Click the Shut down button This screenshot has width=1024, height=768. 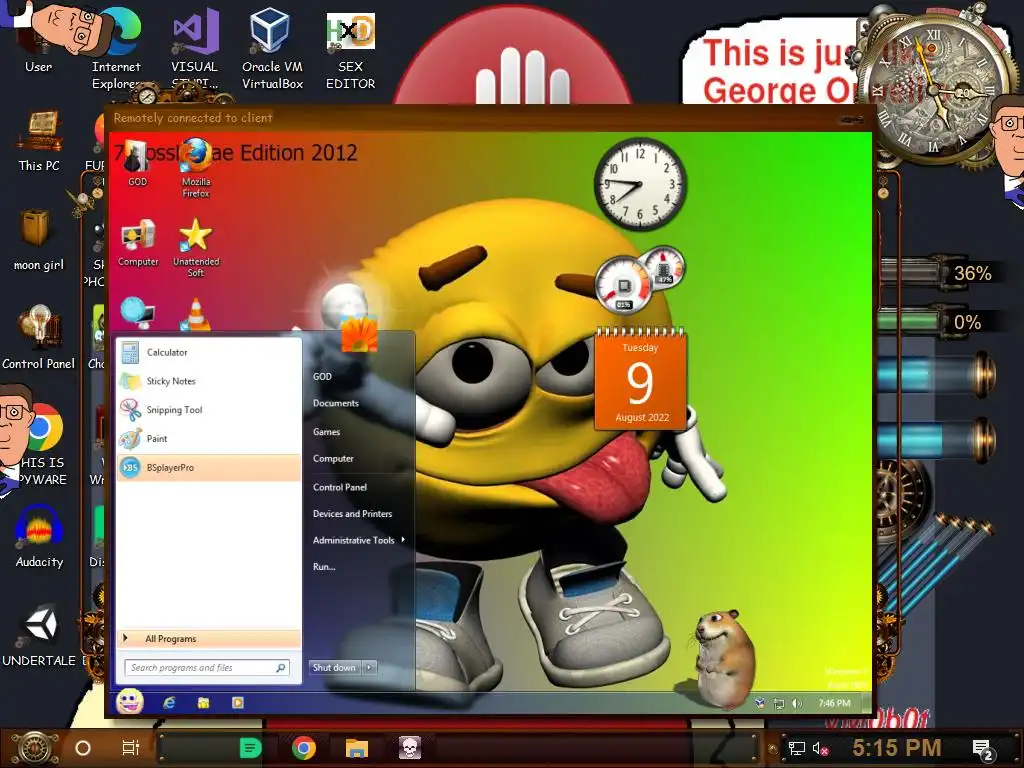(334, 667)
